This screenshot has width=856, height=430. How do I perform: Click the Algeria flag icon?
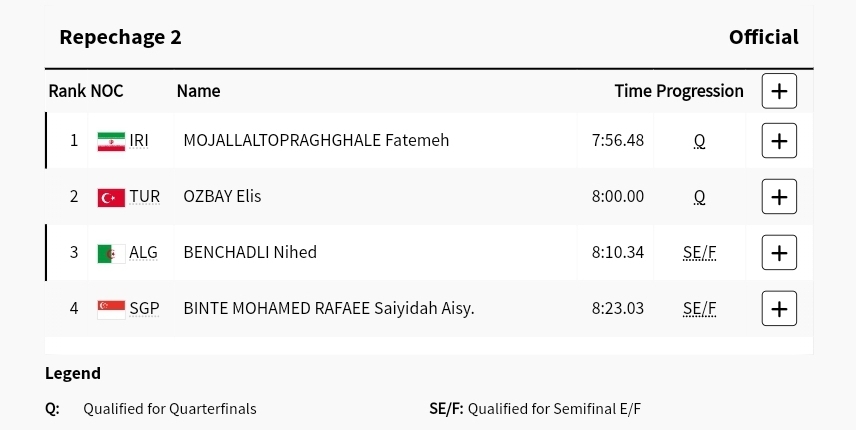point(111,253)
